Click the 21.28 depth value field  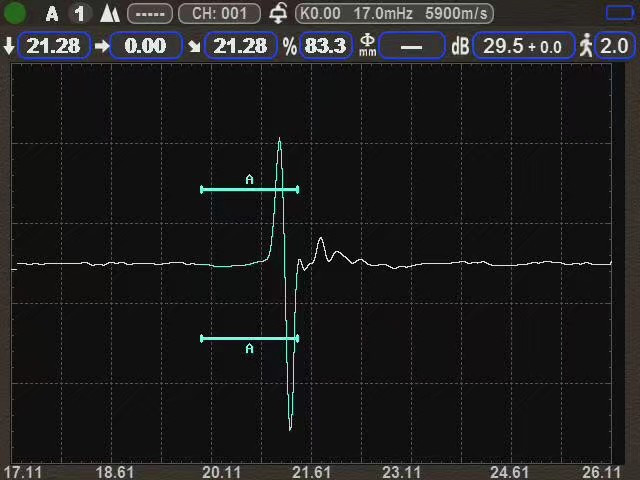tap(54, 46)
